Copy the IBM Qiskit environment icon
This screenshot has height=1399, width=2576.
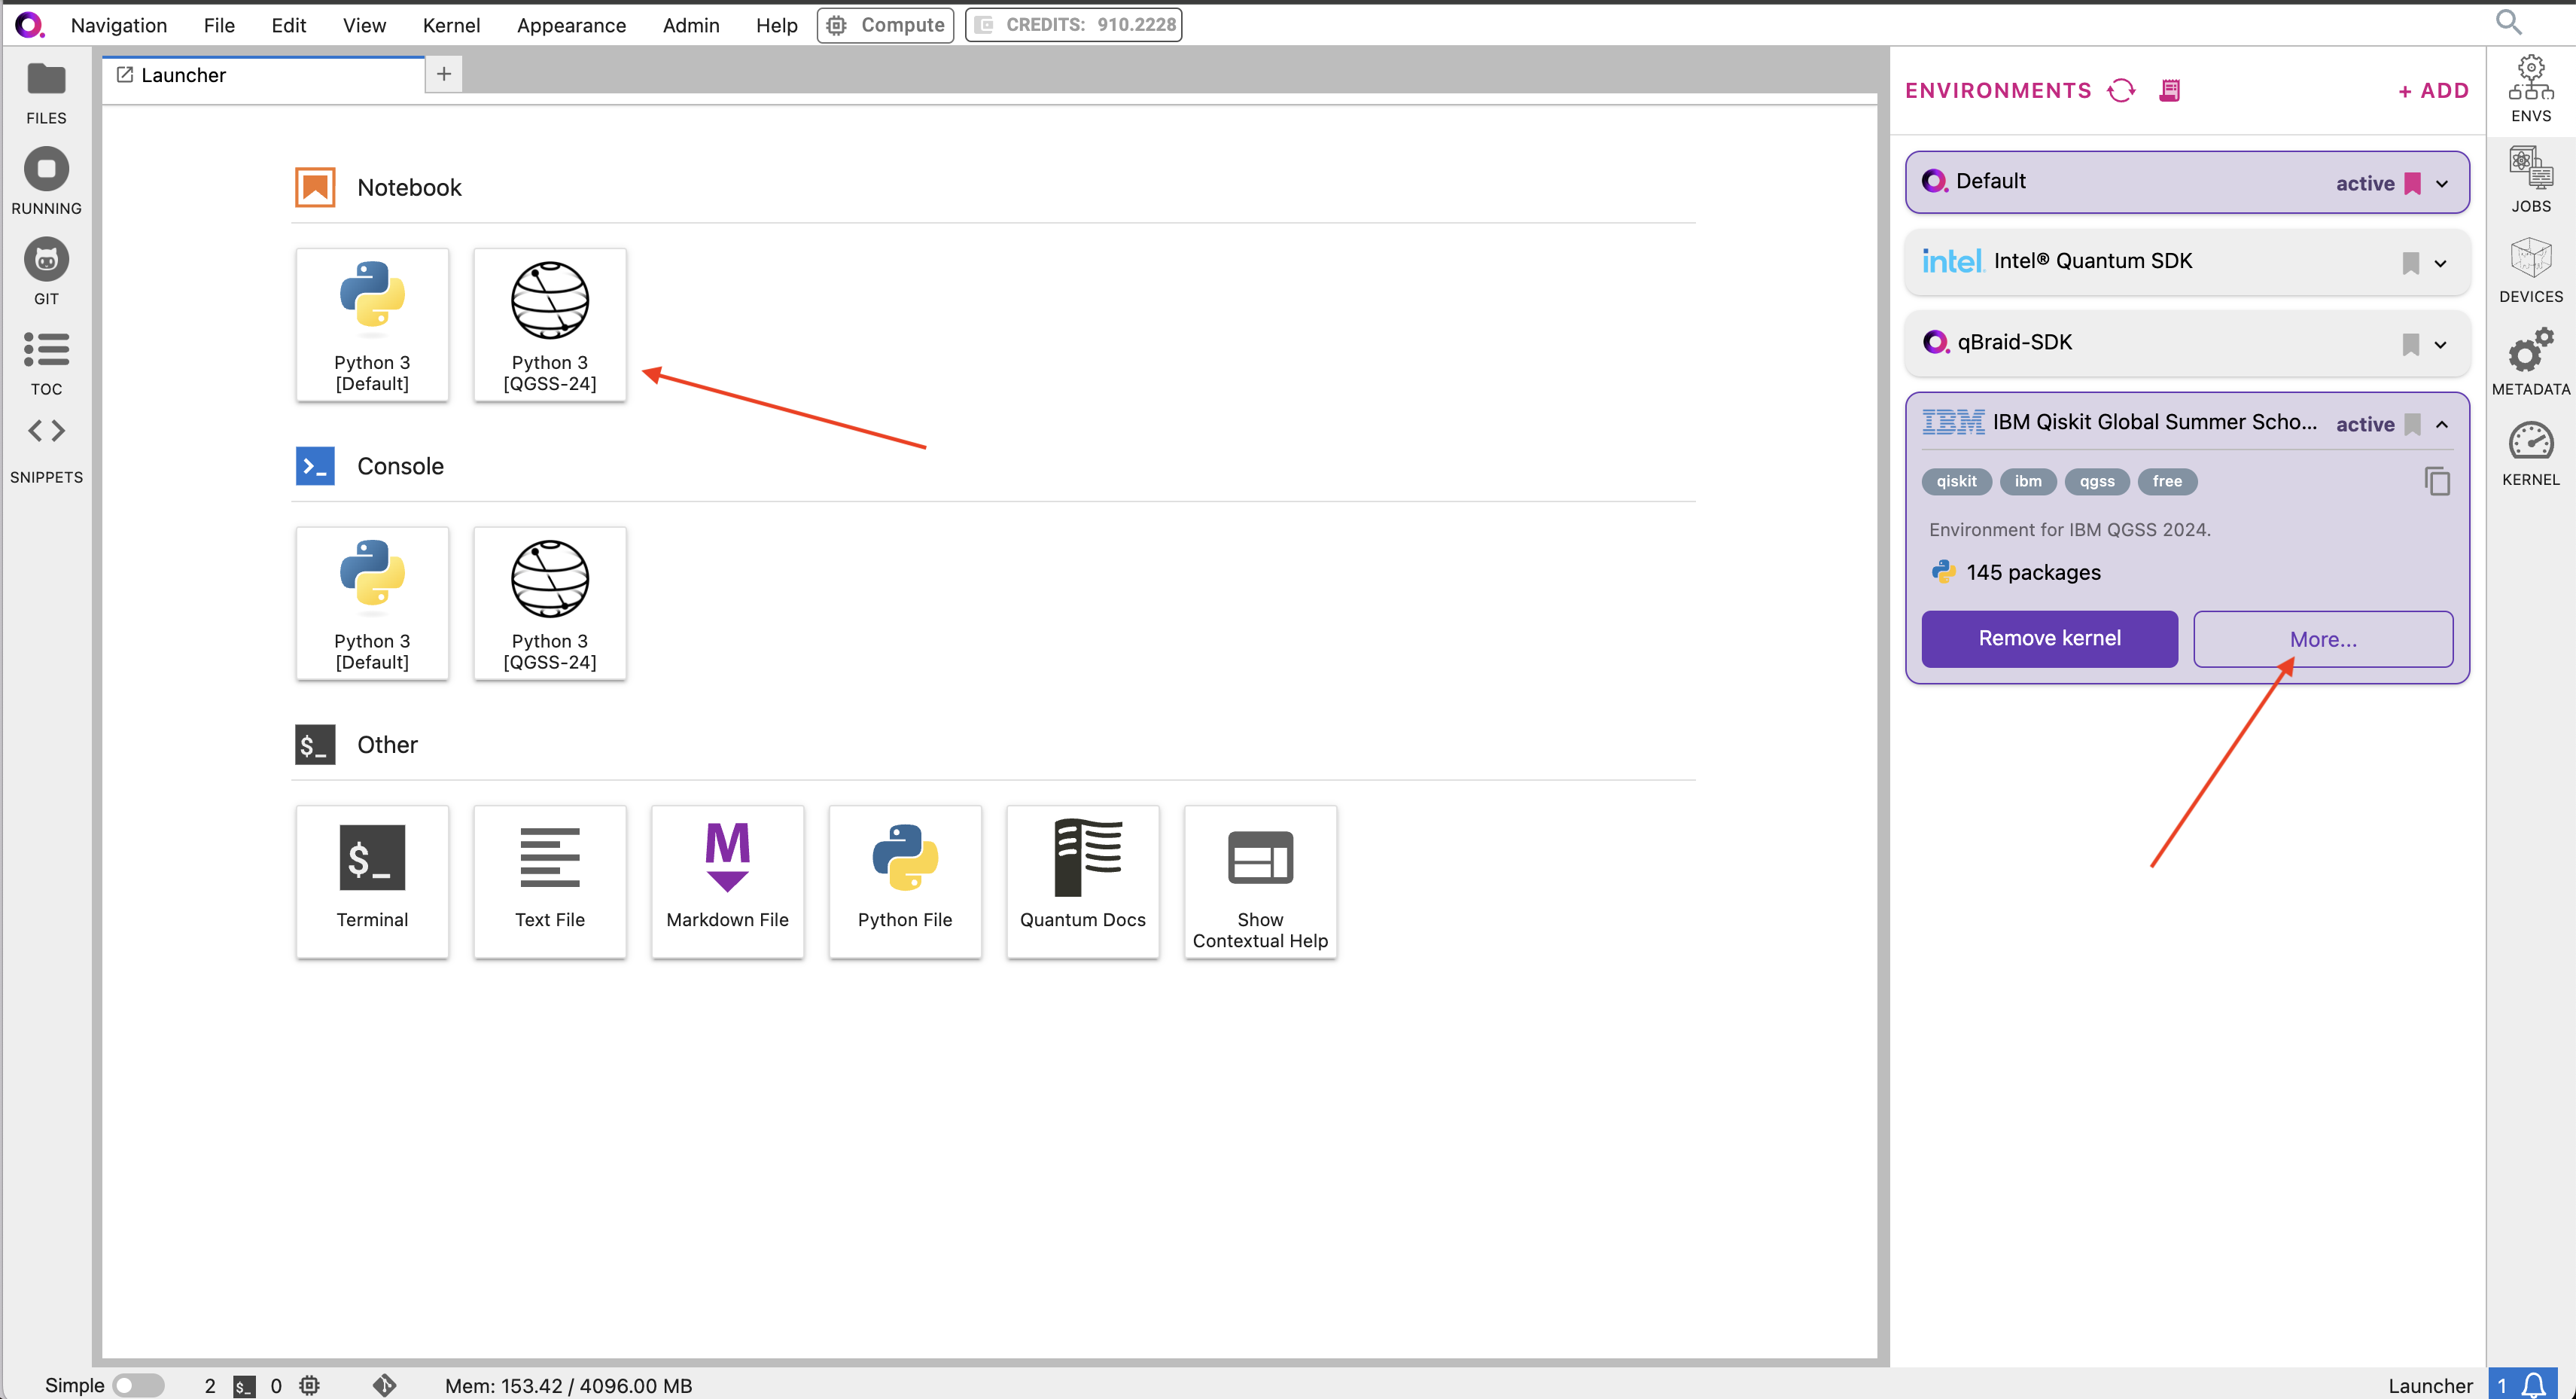(2437, 481)
